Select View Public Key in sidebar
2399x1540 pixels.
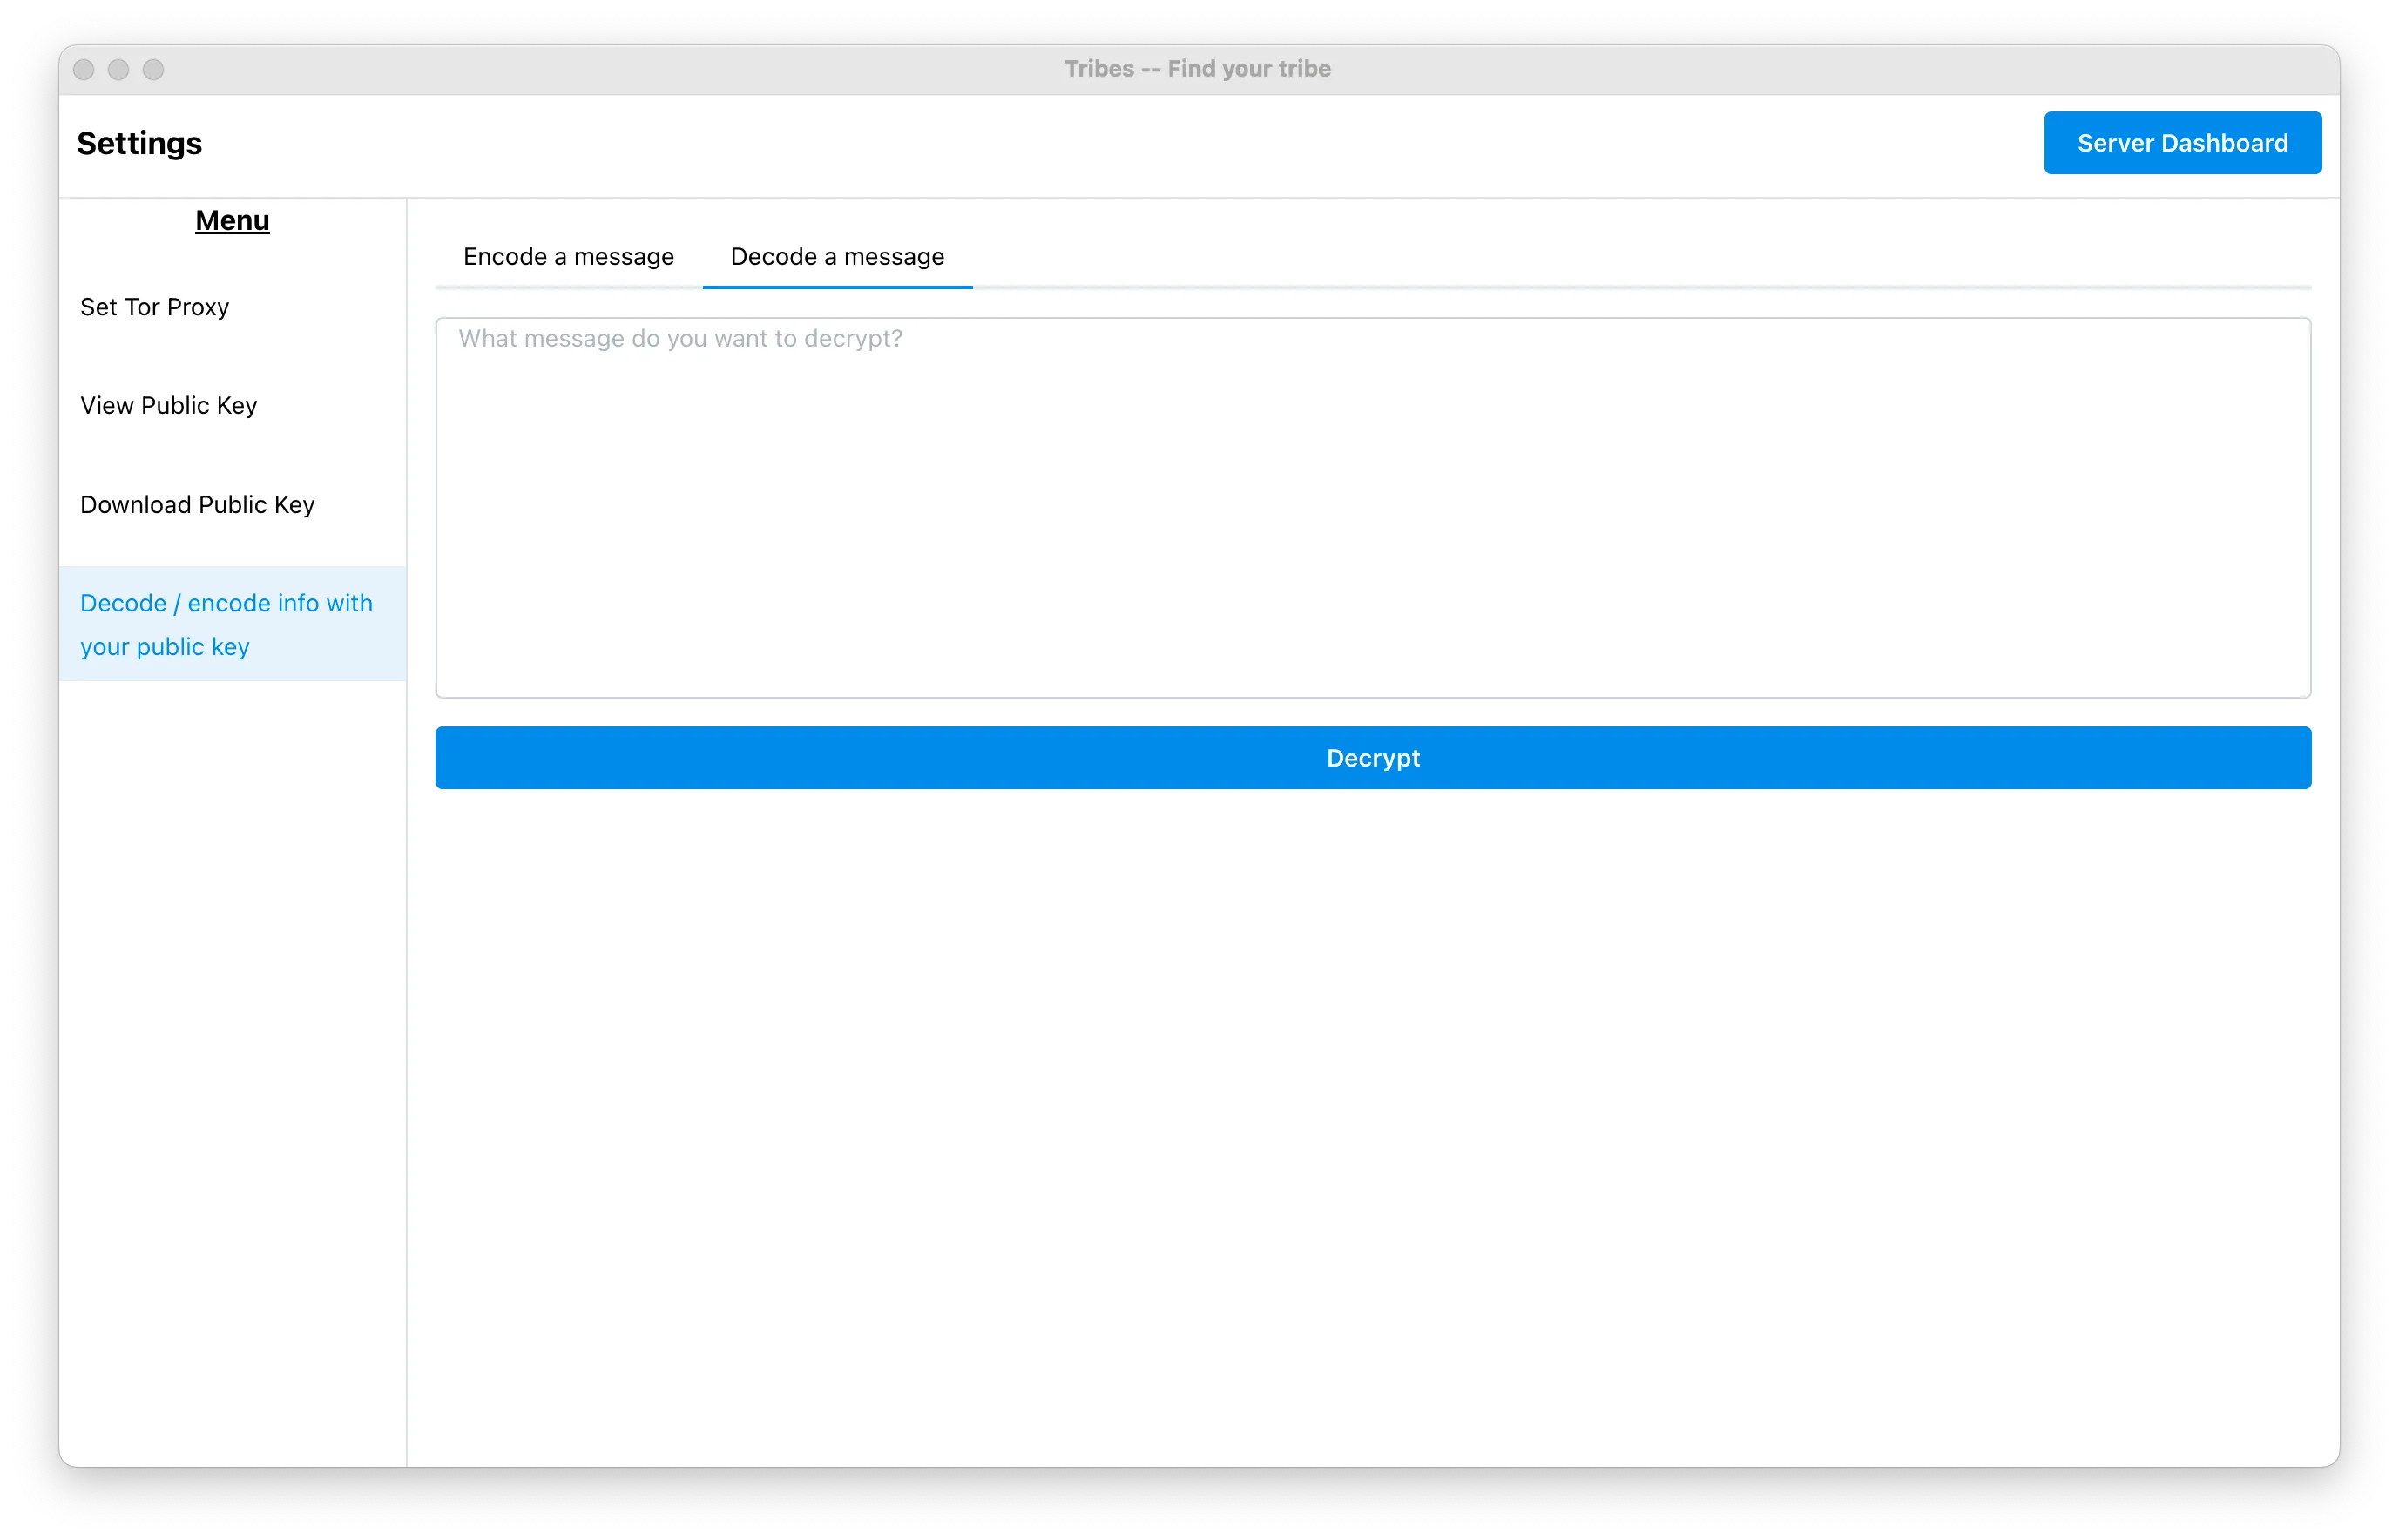(x=168, y=405)
